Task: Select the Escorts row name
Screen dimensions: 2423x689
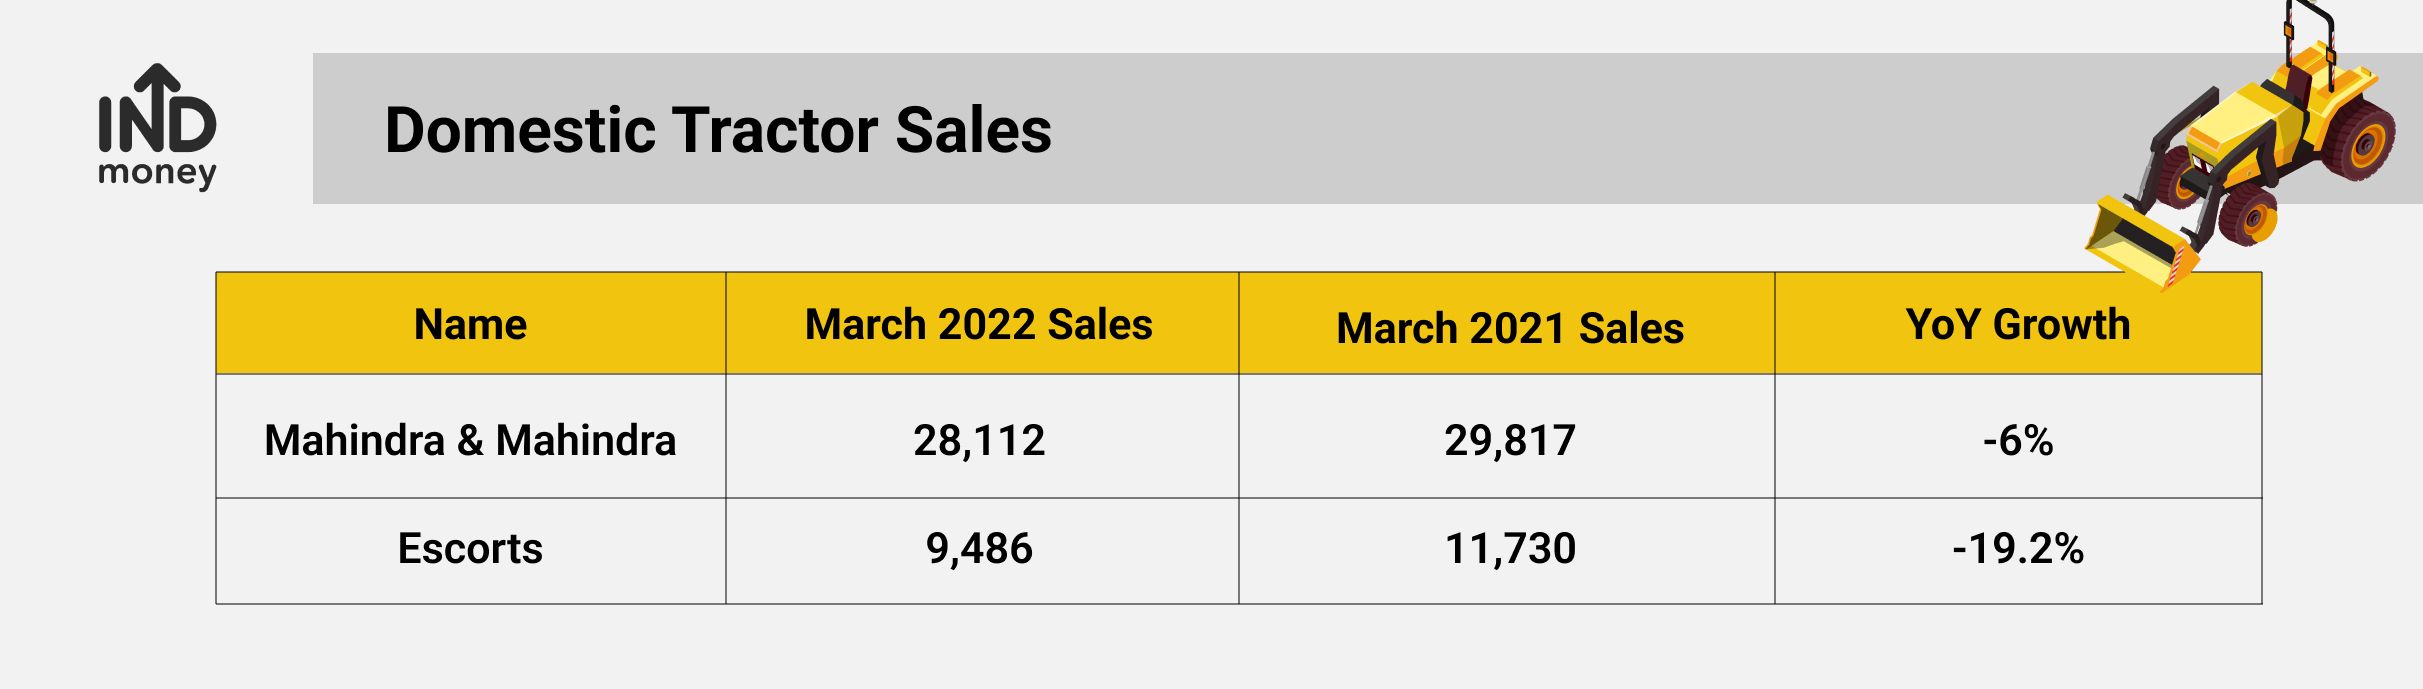Action: (x=470, y=548)
